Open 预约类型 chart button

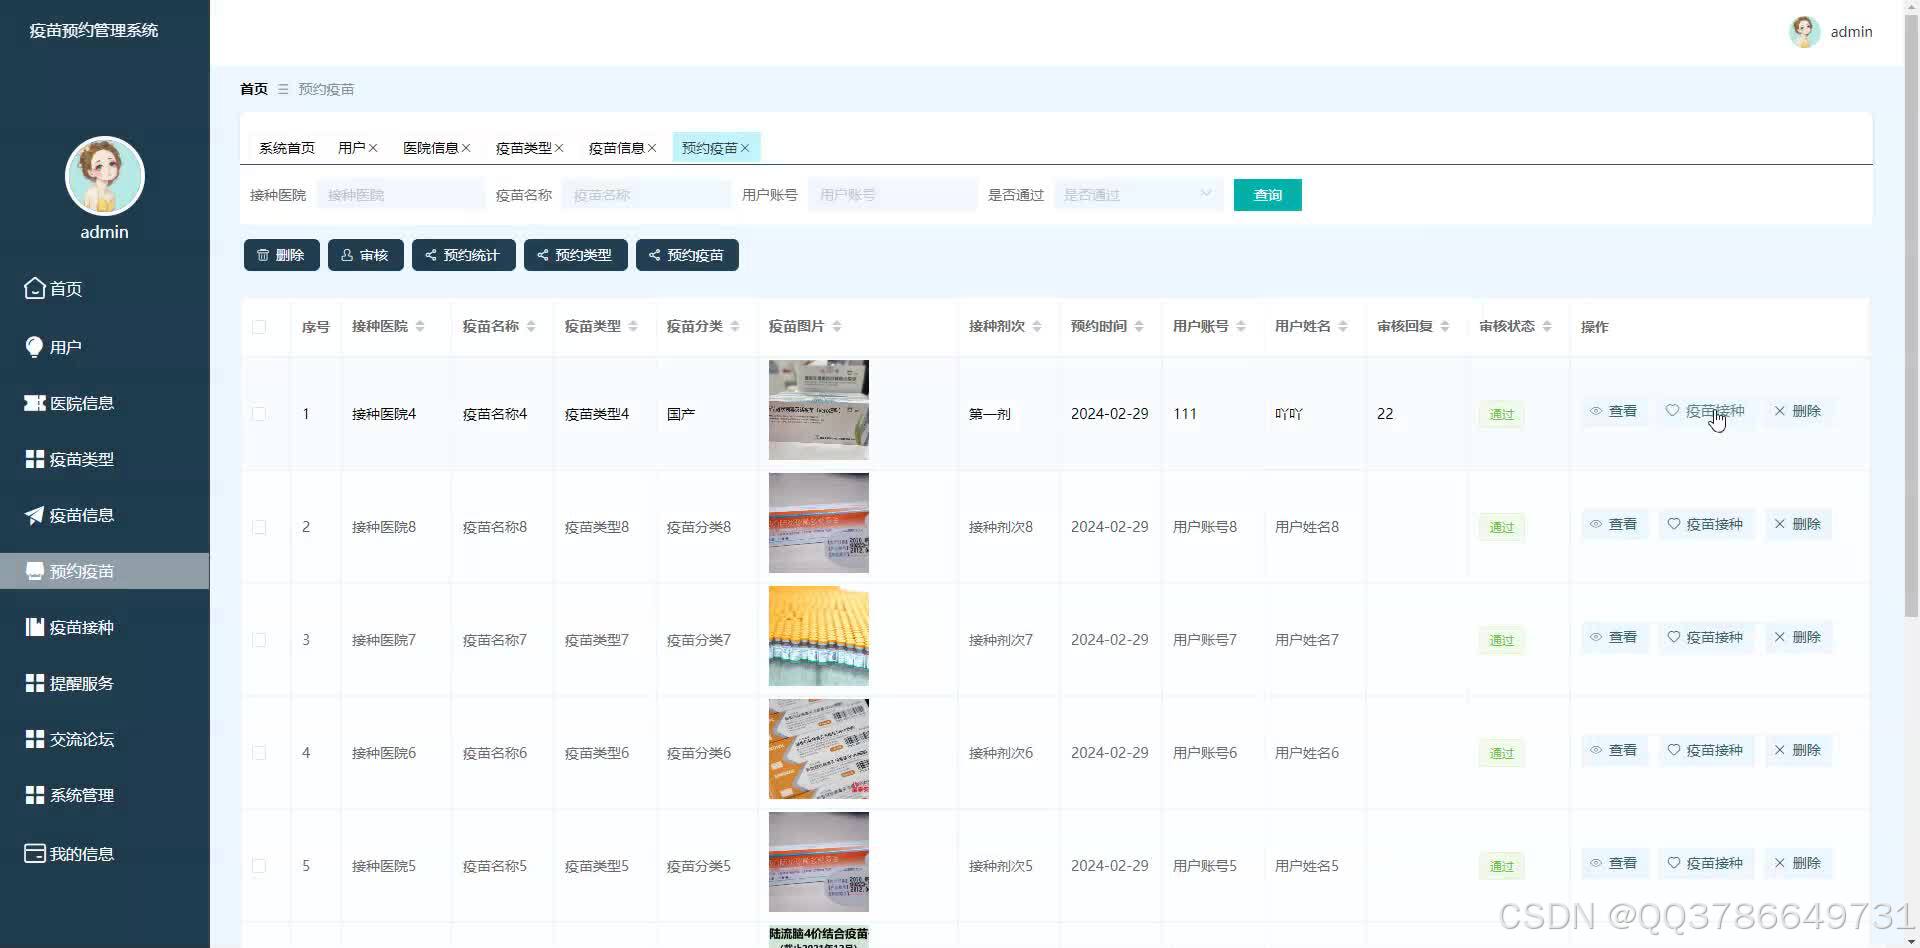pos(576,255)
